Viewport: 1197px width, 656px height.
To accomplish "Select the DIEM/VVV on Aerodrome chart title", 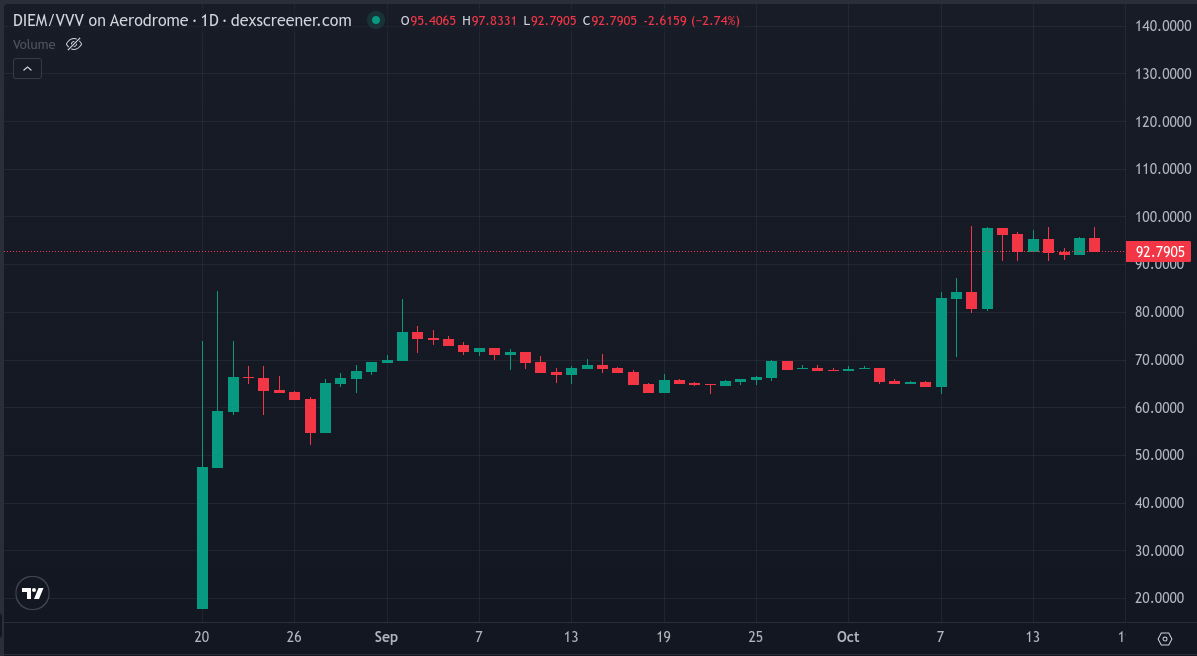I will click(182, 21).
